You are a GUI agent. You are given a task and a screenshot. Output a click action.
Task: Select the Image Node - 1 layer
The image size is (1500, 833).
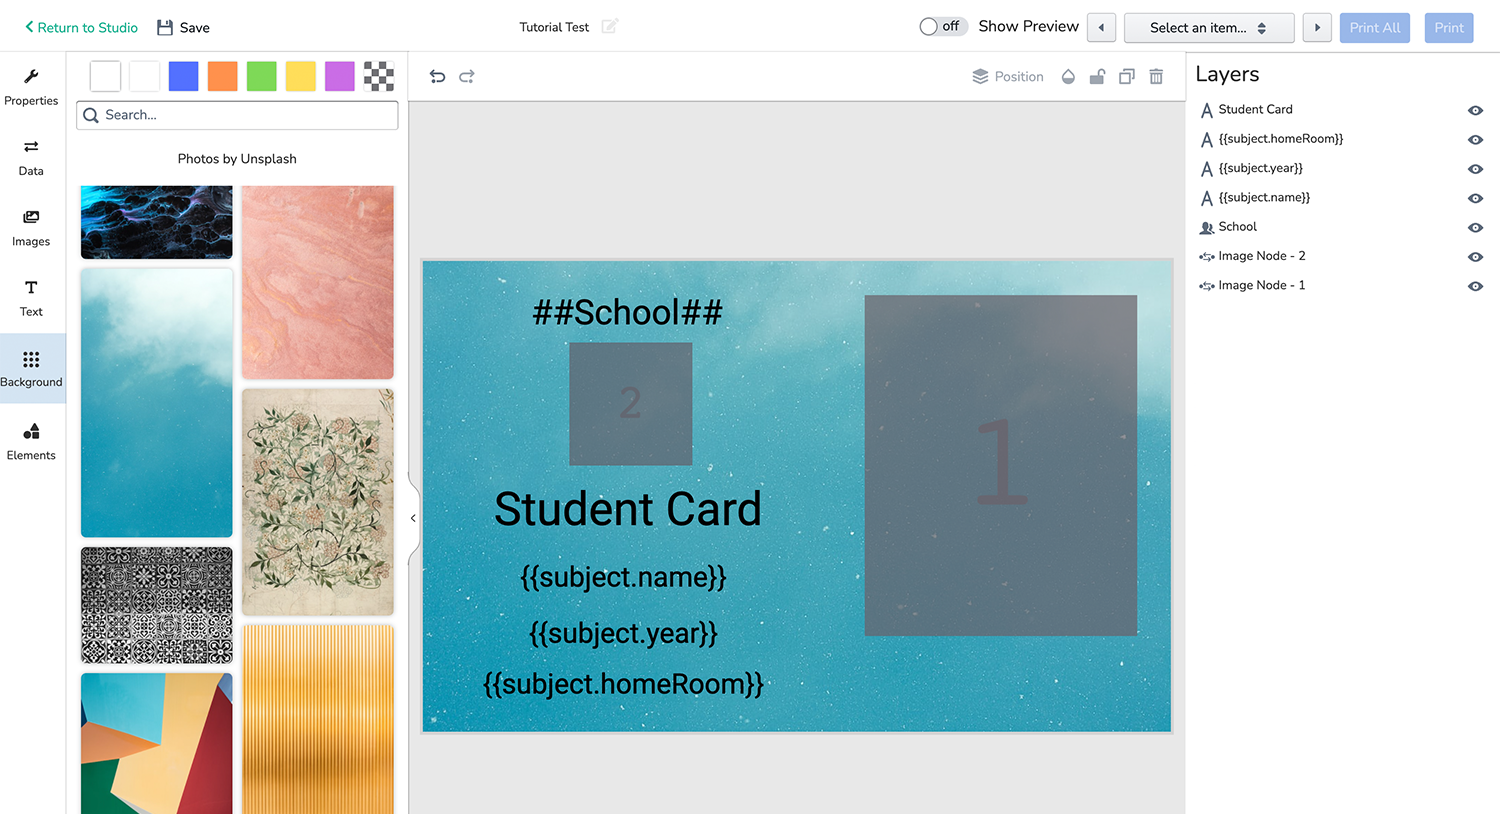1261,285
